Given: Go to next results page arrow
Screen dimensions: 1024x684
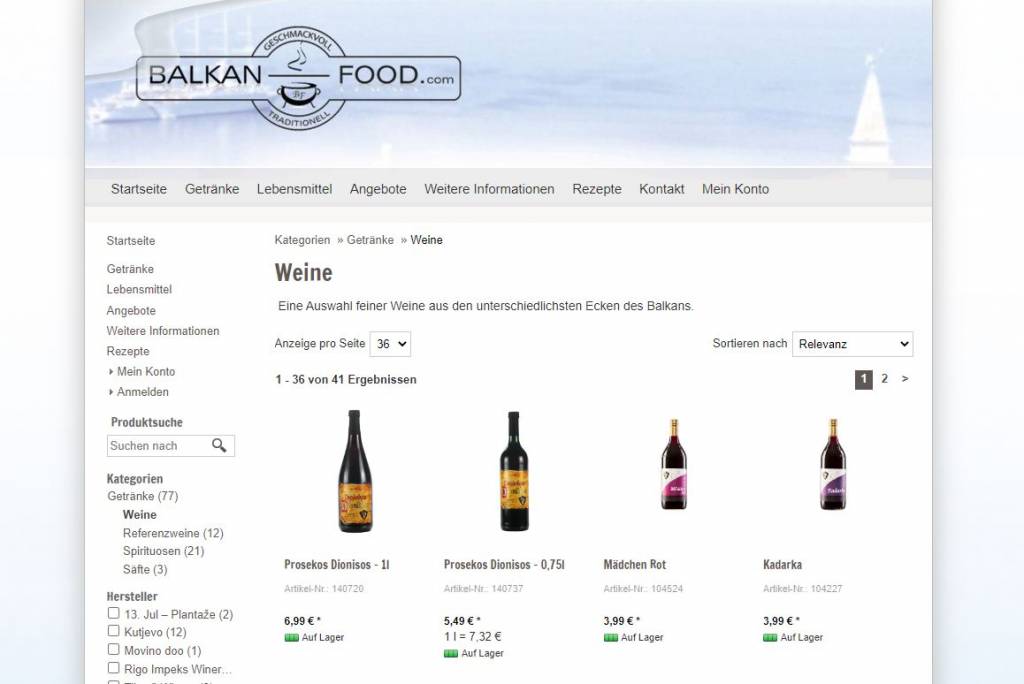Looking at the screenshot, I should point(904,379).
